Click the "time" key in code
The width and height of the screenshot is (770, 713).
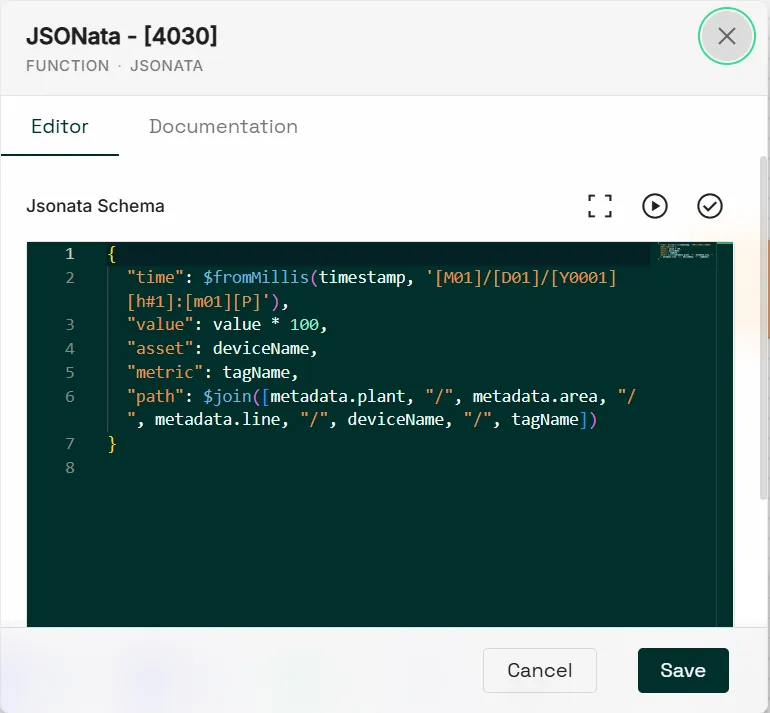pos(155,277)
